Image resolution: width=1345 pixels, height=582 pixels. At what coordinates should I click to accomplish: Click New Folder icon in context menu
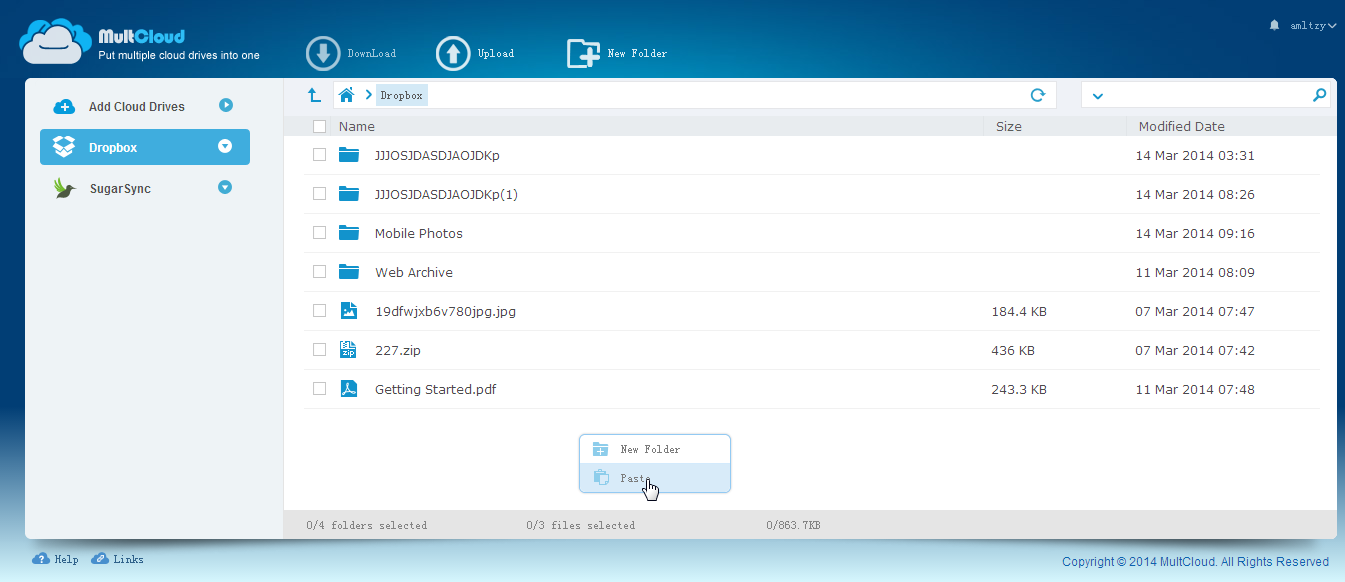[x=600, y=449]
